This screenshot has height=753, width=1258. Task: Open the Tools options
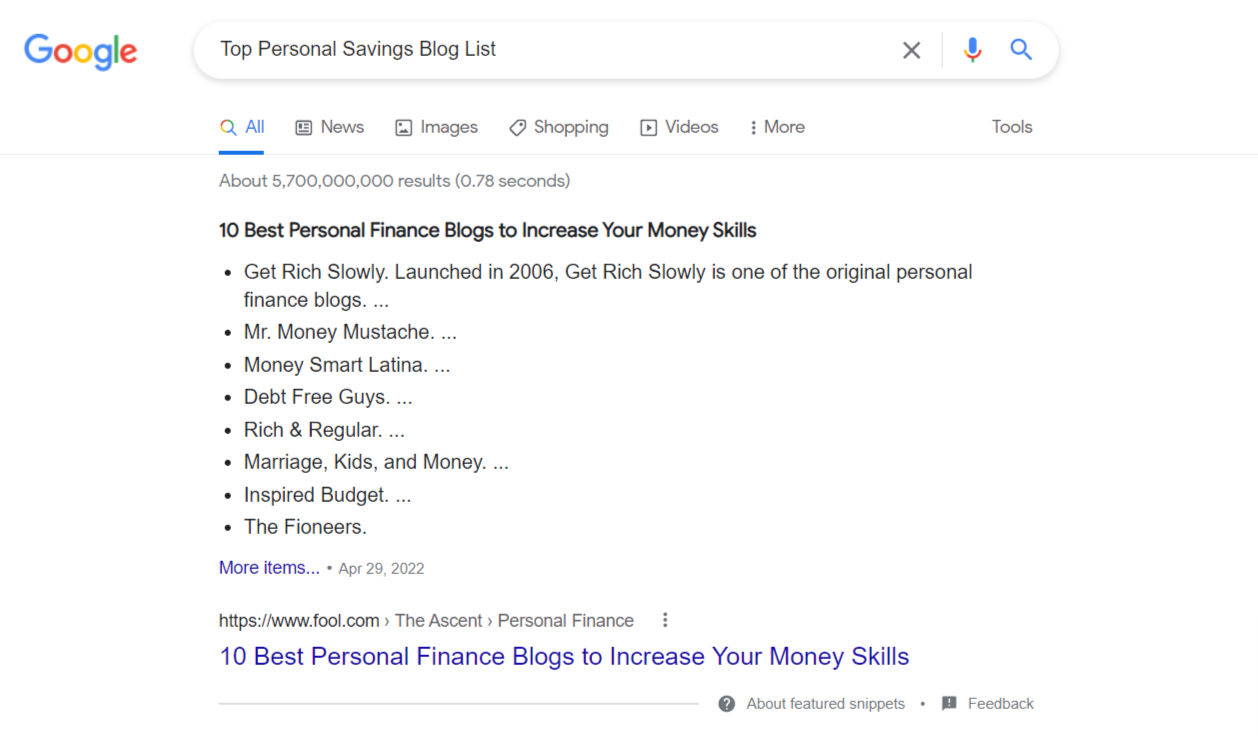point(1012,127)
